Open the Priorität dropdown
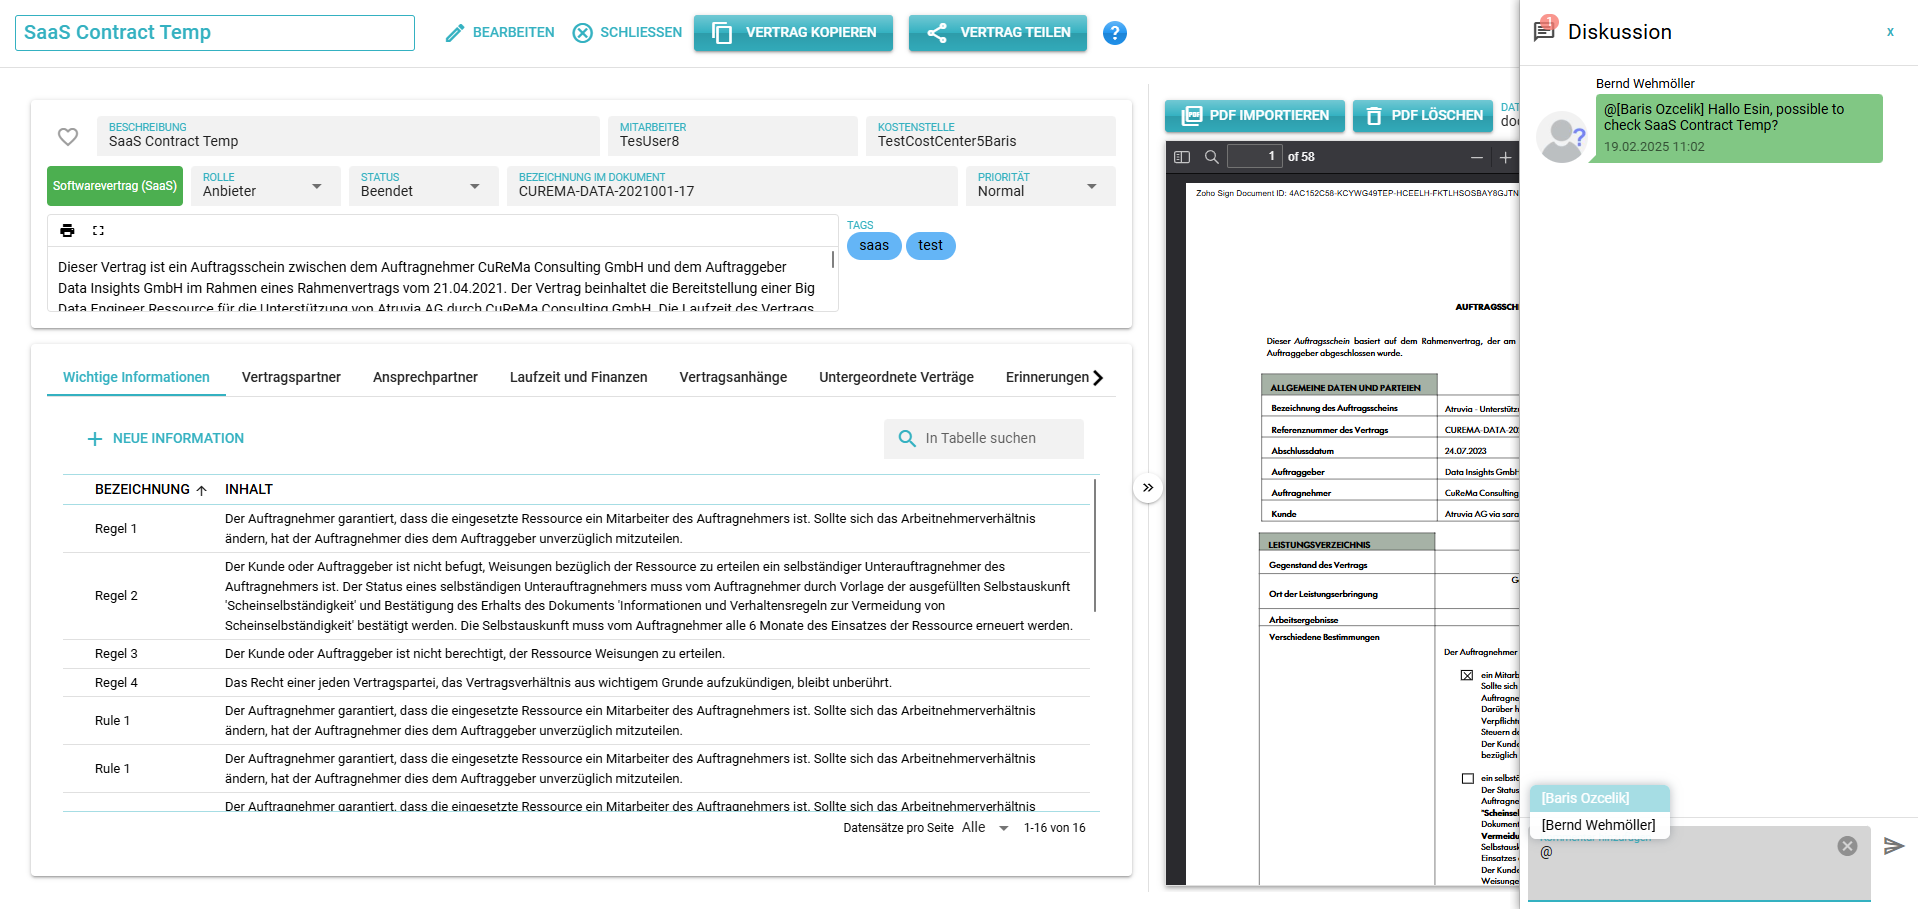The width and height of the screenshot is (1918, 909). 1091,187
